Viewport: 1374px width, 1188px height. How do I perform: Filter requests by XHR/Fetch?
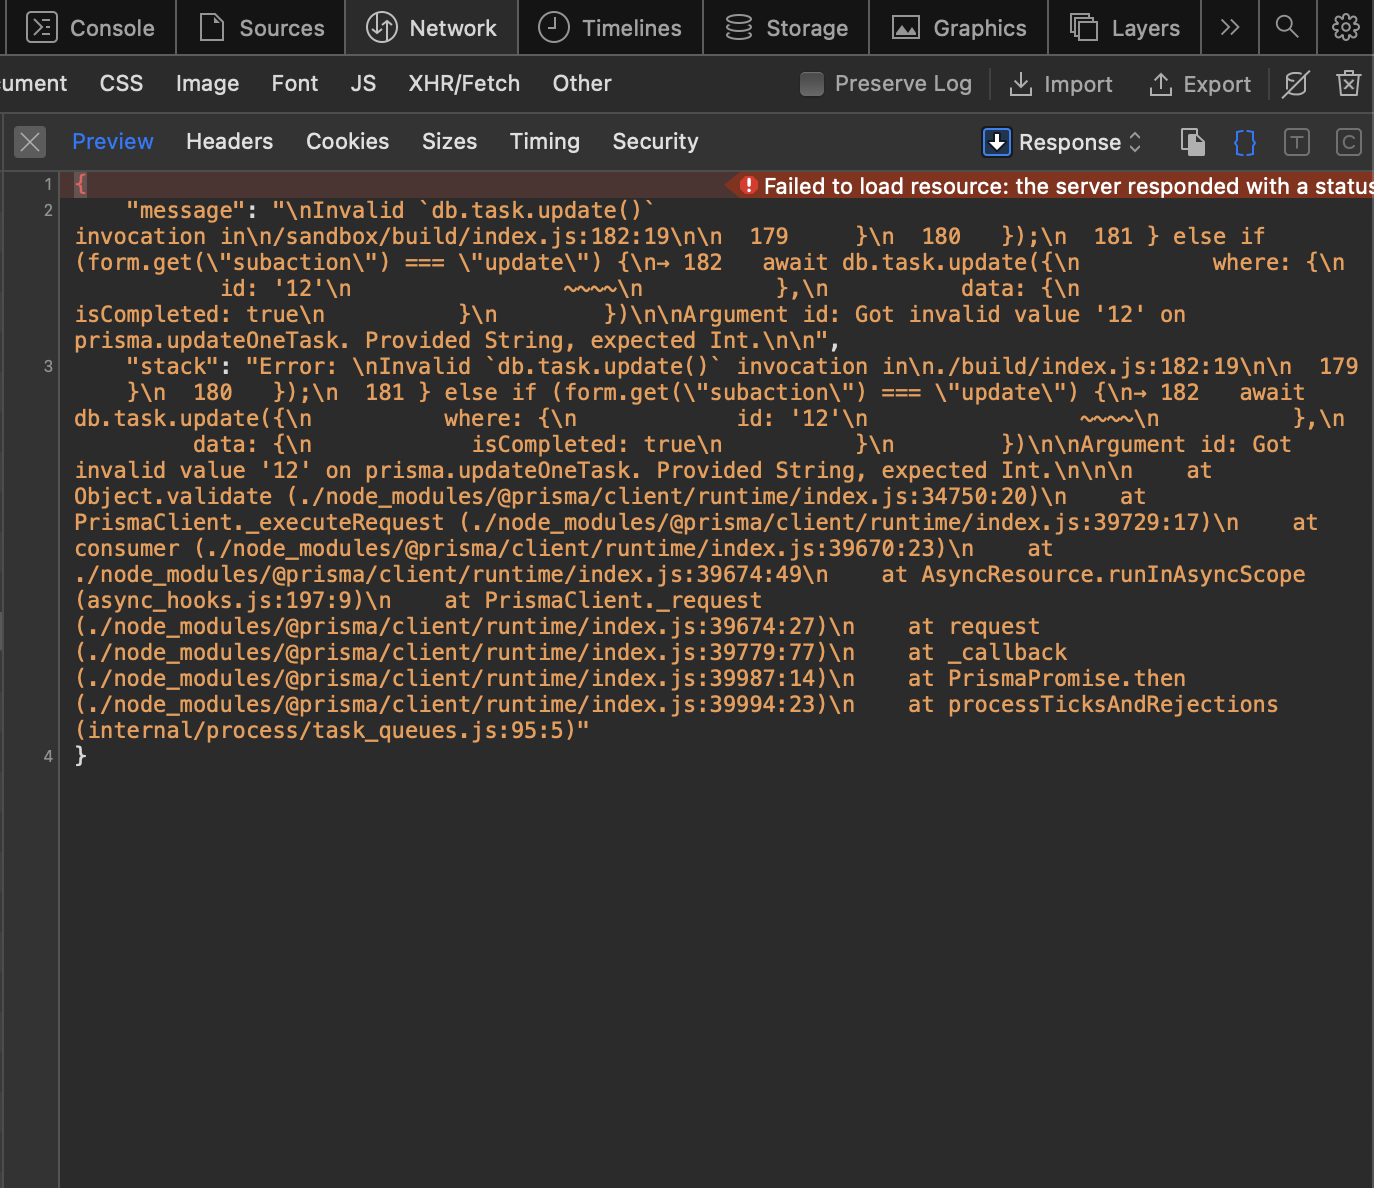[463, 84]
